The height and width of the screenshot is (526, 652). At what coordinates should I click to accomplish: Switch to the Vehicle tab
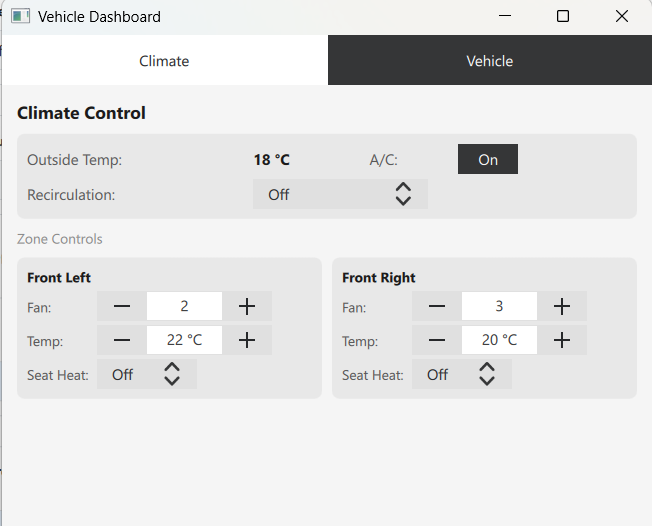click(x=490, y=61)
